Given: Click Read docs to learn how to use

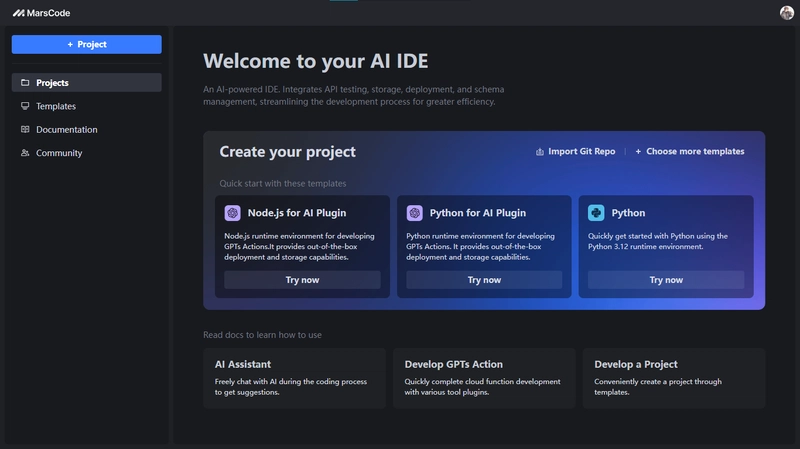Looking at the screenshot, I should click(262, 335).
